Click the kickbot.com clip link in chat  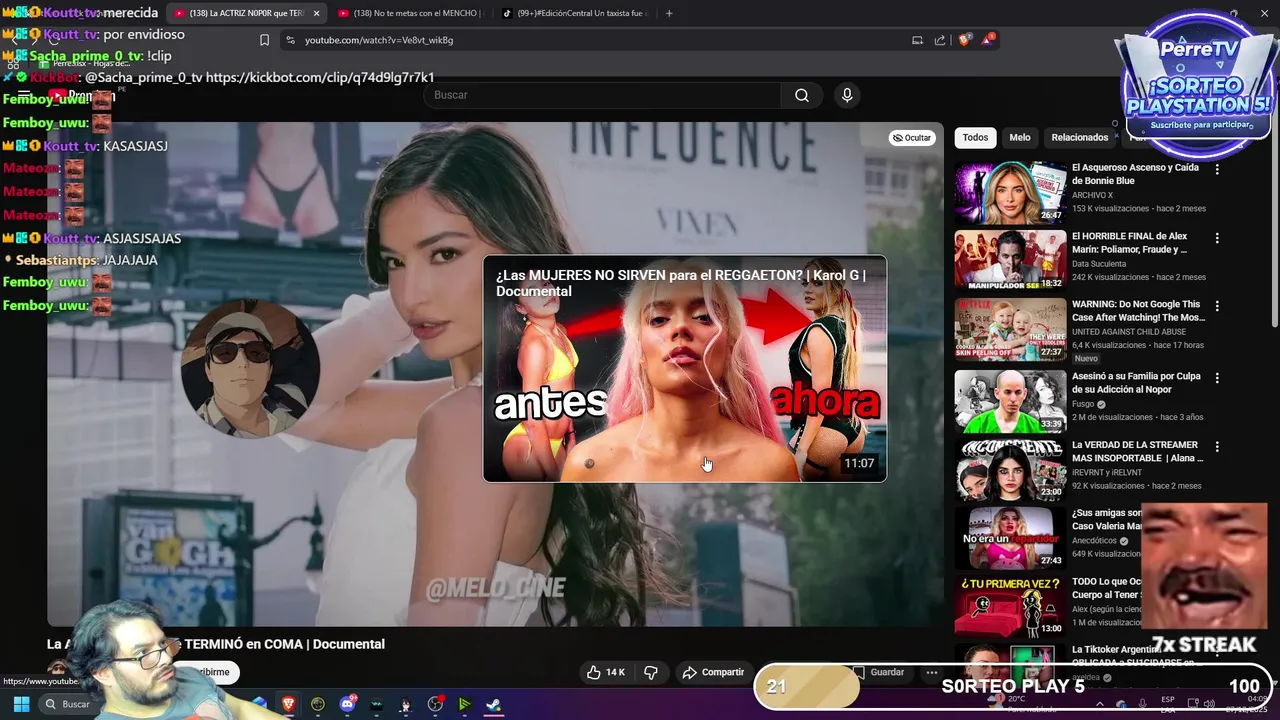tap(320, 77)
